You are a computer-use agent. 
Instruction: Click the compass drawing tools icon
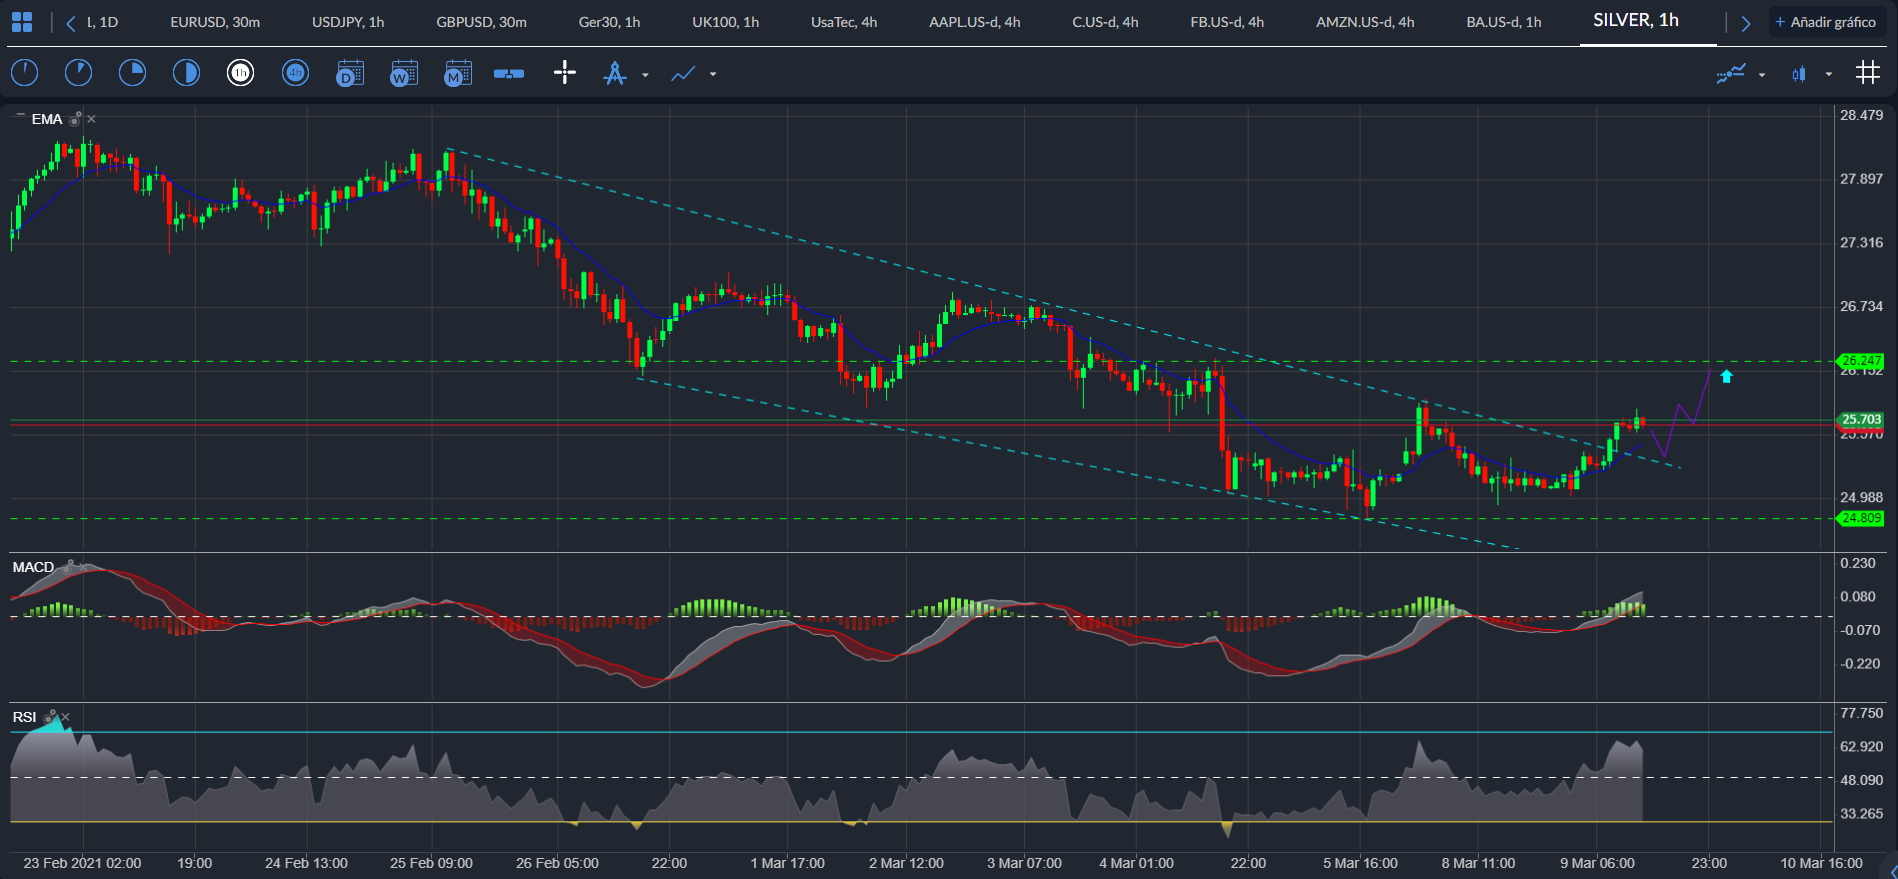[615, 73]
